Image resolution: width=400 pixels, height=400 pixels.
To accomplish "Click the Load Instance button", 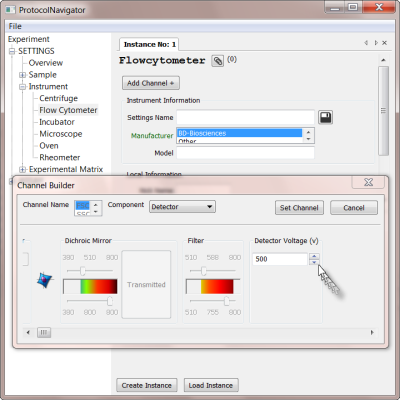I will tap(211, 385).
